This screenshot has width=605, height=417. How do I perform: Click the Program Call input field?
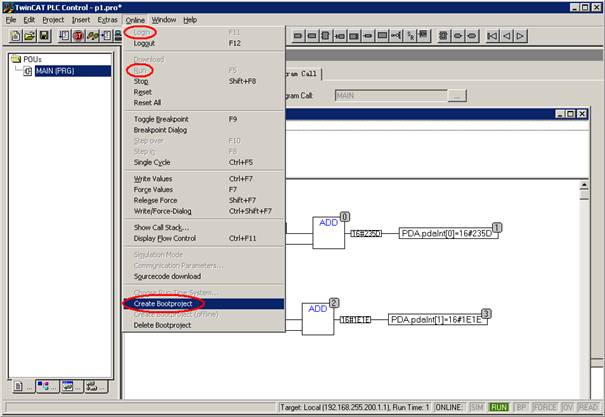pyautogui.click(x=388, y=95)
